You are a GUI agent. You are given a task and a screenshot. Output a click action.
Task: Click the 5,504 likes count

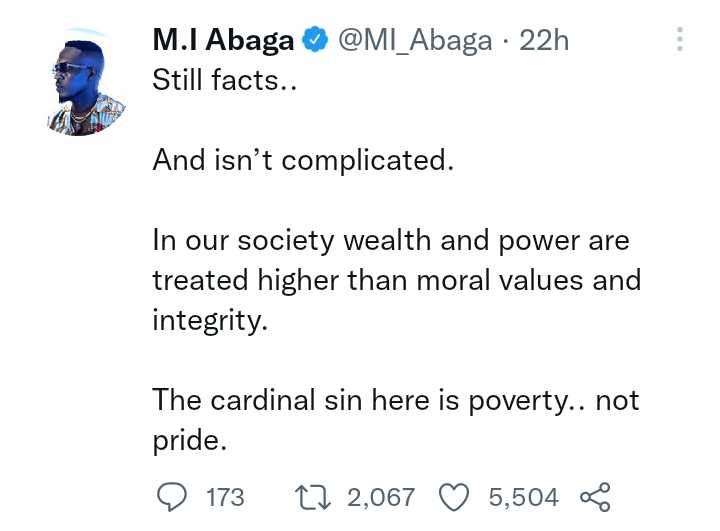click(x=523, y=497)
